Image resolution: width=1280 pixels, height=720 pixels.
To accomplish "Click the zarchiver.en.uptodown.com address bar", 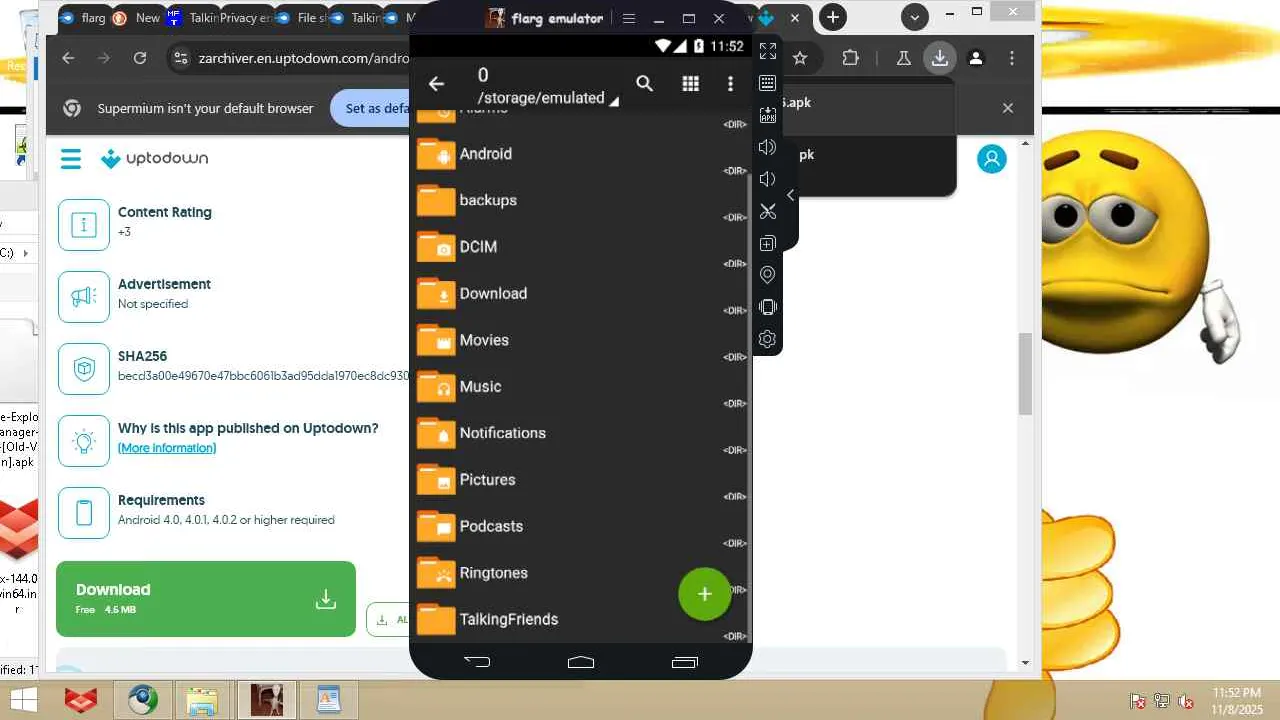I will click(304, 58).
